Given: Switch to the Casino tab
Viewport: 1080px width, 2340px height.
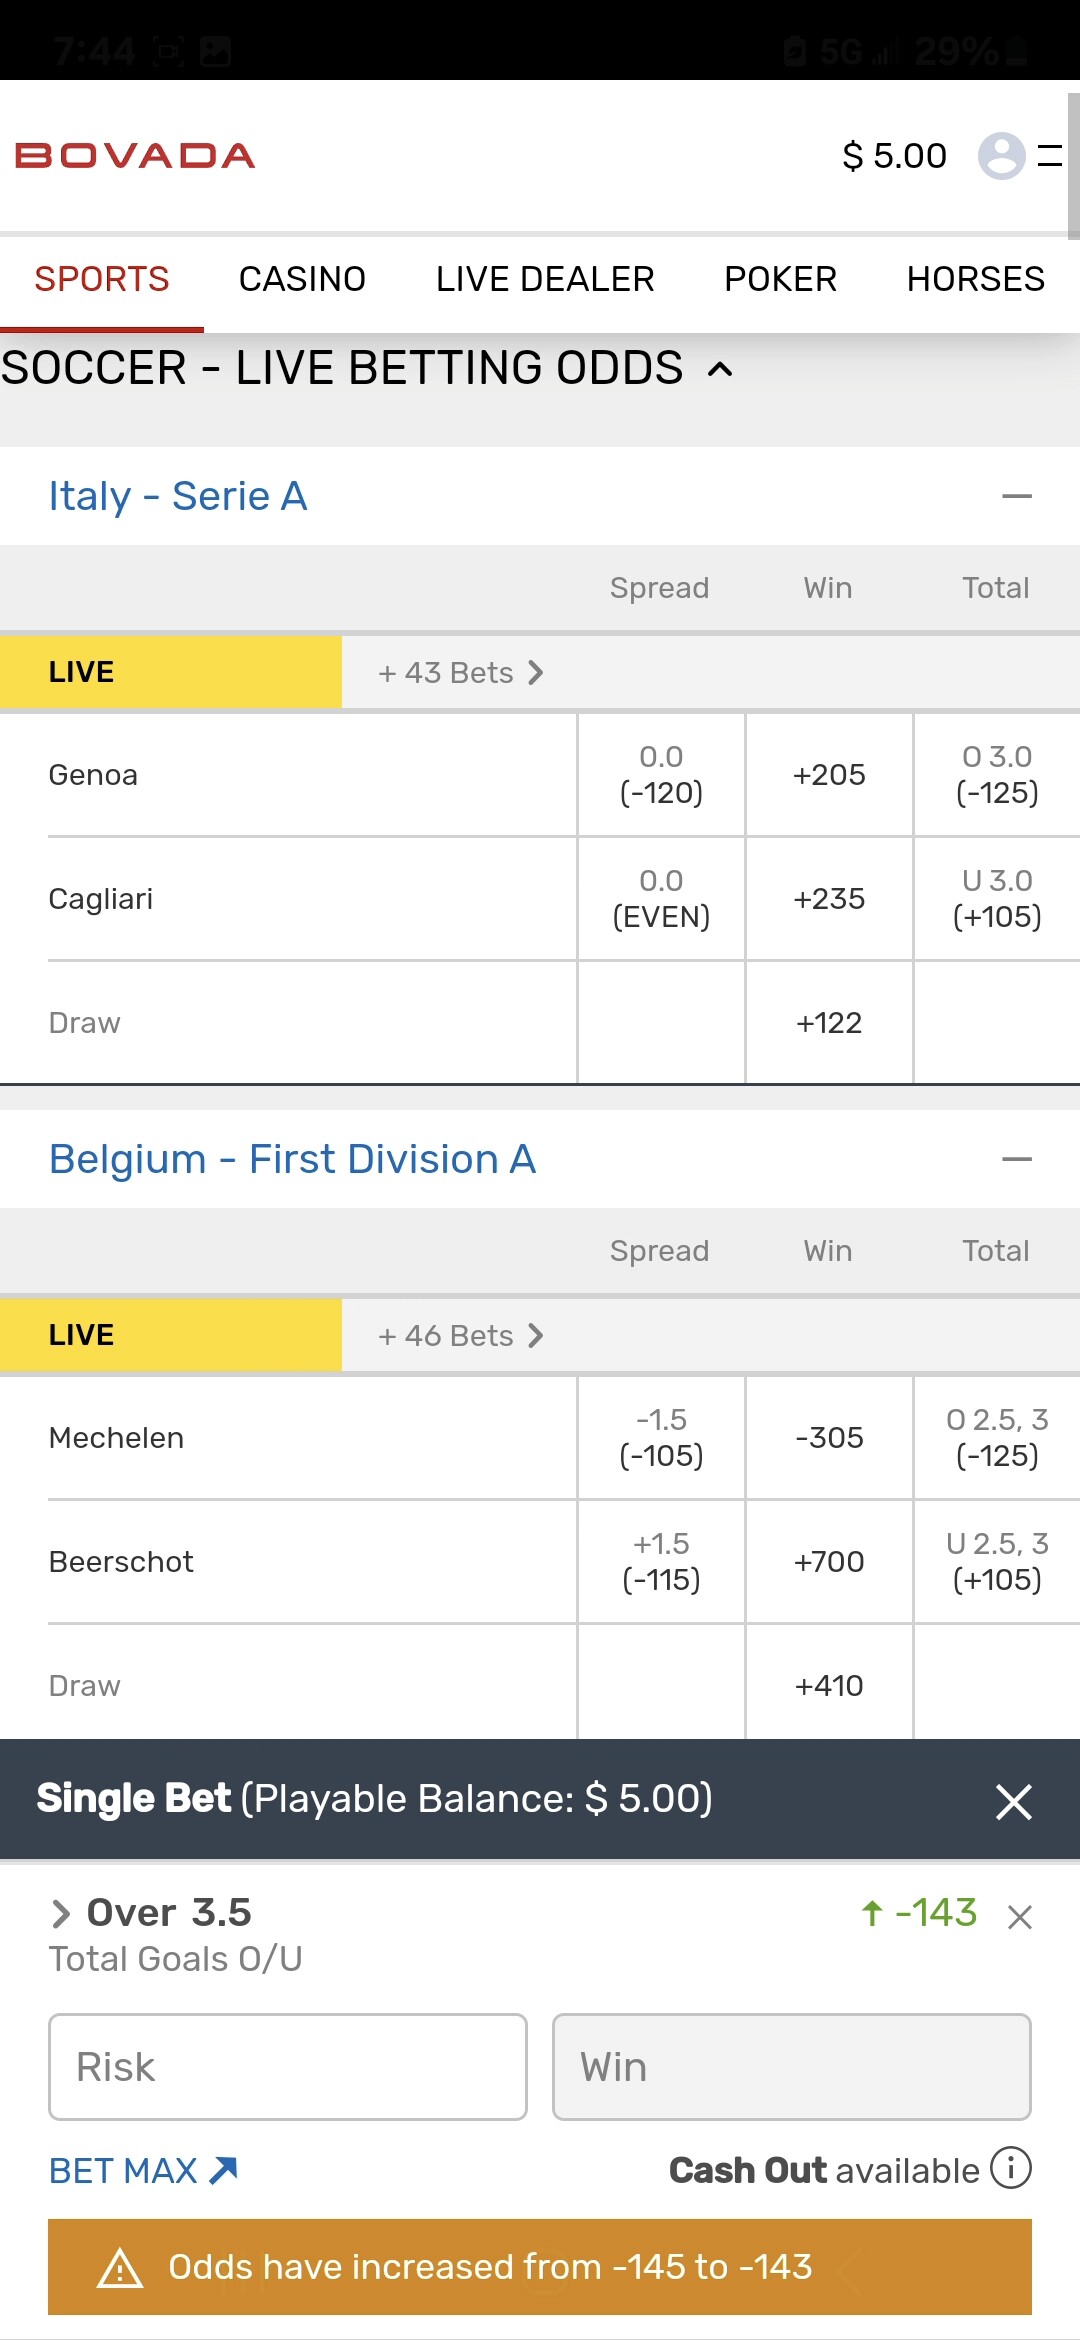Looking at the screenshot, I should tap(302, 279).
